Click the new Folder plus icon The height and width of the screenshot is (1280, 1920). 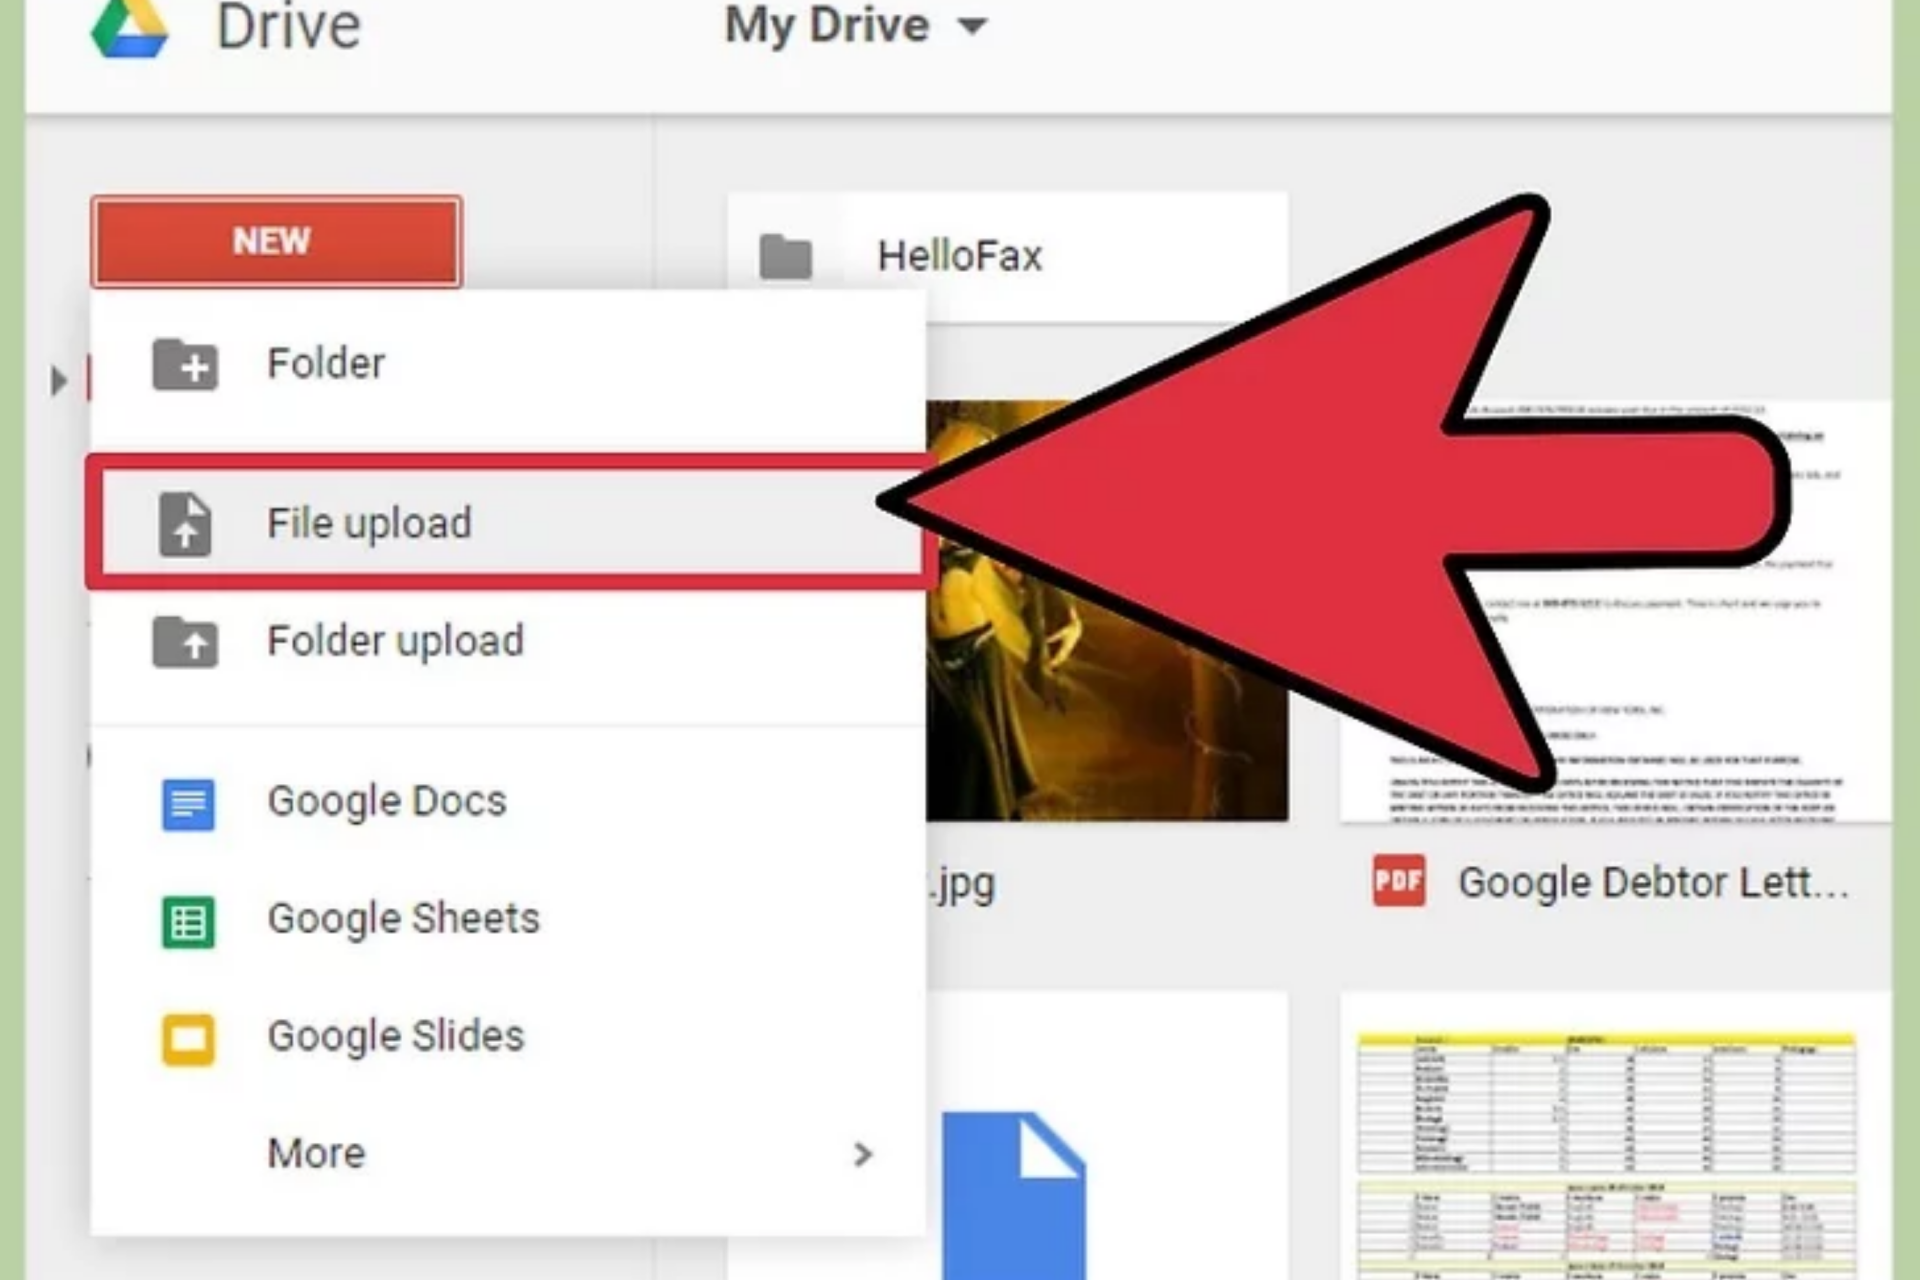coord(185,365)
